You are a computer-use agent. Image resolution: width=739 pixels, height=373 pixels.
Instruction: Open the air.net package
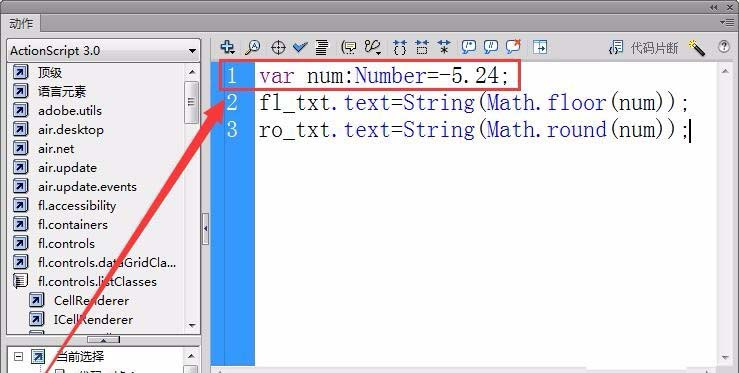click(x=56, y=149)
